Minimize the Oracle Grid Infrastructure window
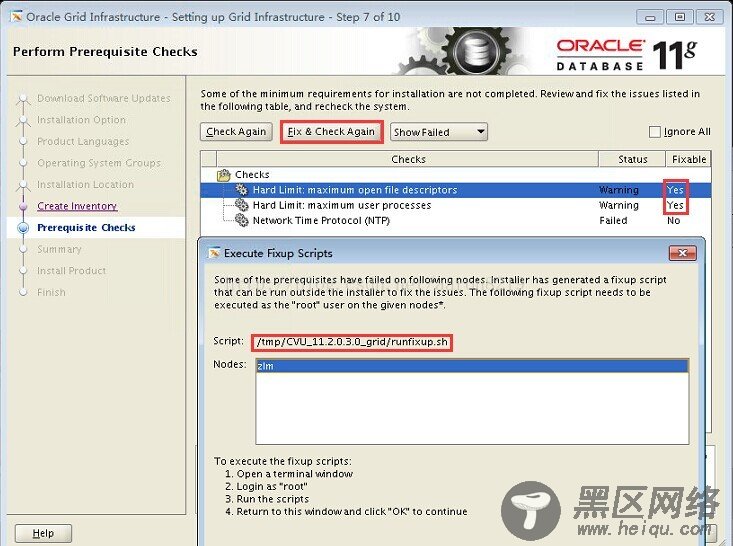Viewport: 733px width, 546px height. (650, 17)
